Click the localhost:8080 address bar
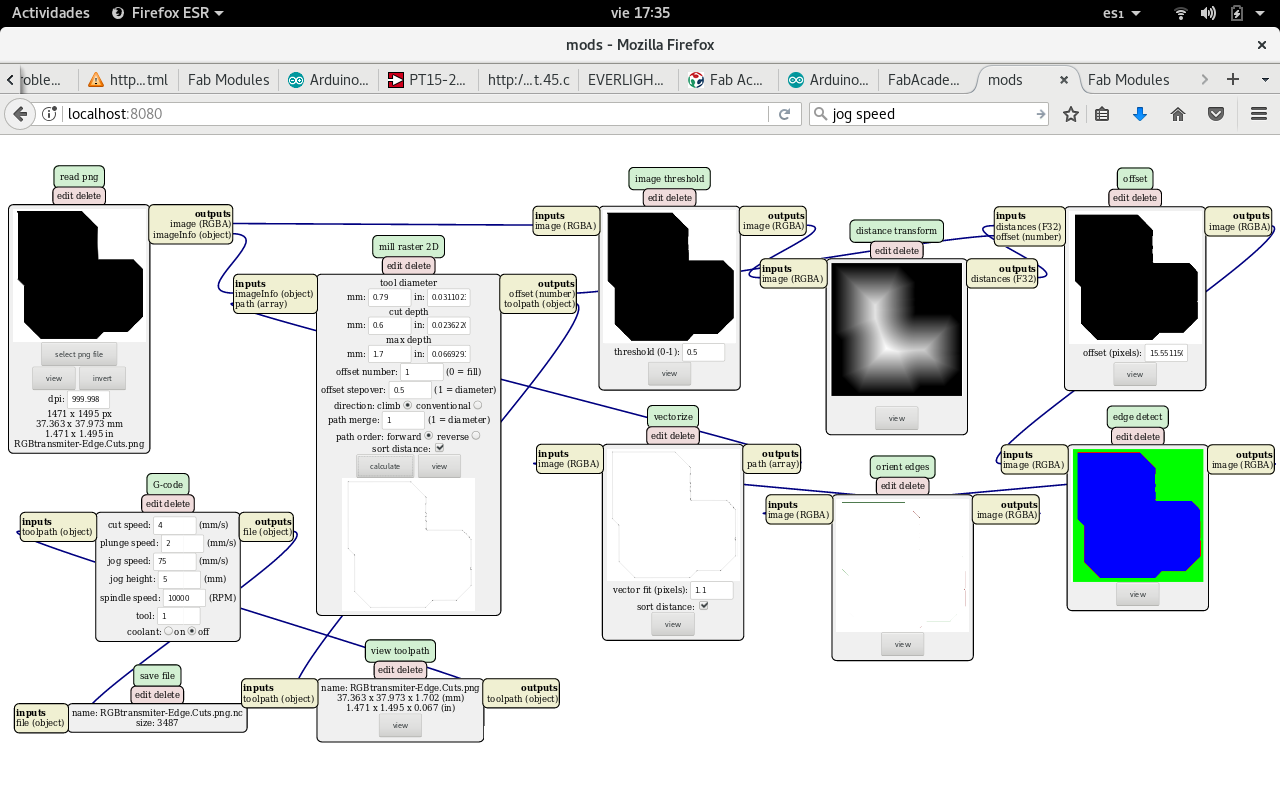The width and height of the screenshot is (1280, 800). 418,114
